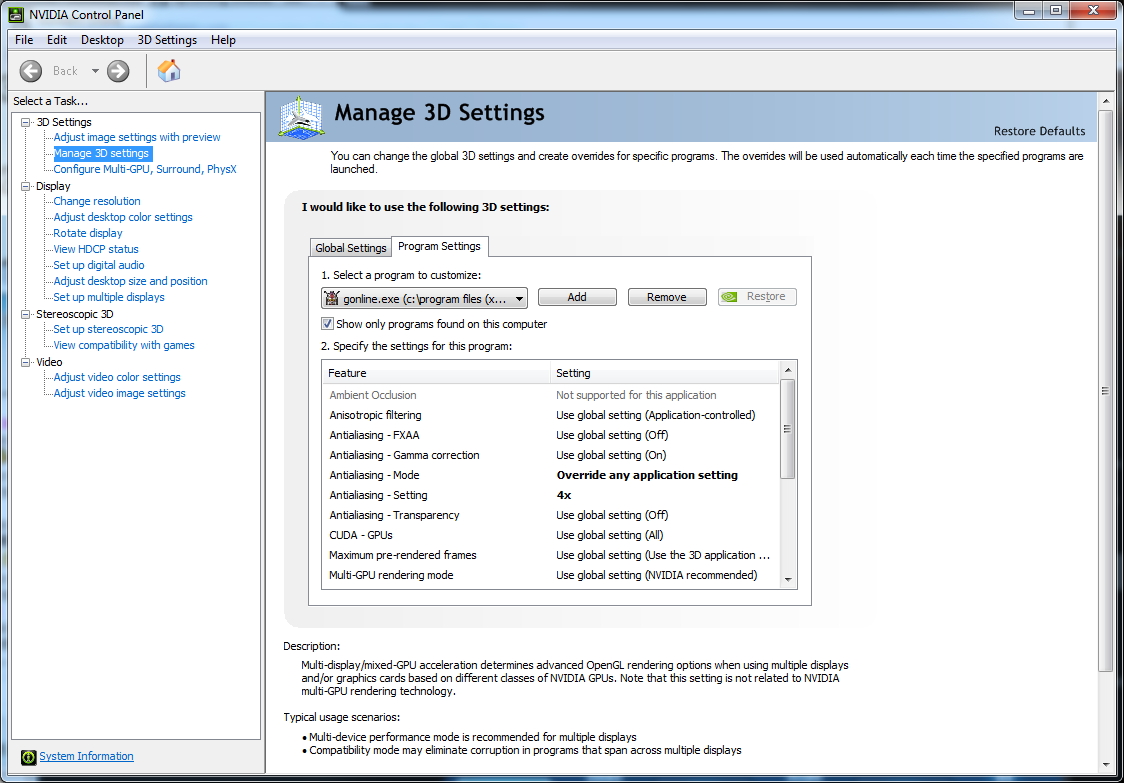Open the 3D Settings menu
This screenshot has width=1124, height=783.
167,40
